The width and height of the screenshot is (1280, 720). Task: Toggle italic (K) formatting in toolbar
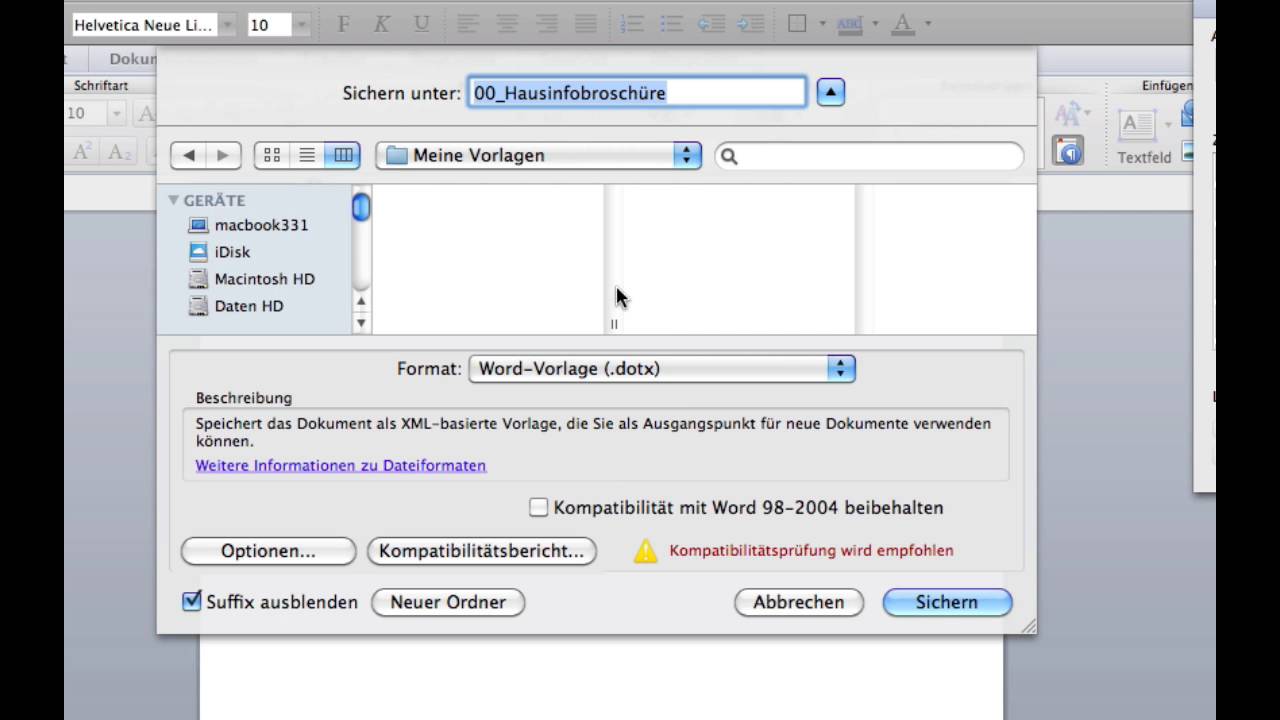tap(381, 24)
